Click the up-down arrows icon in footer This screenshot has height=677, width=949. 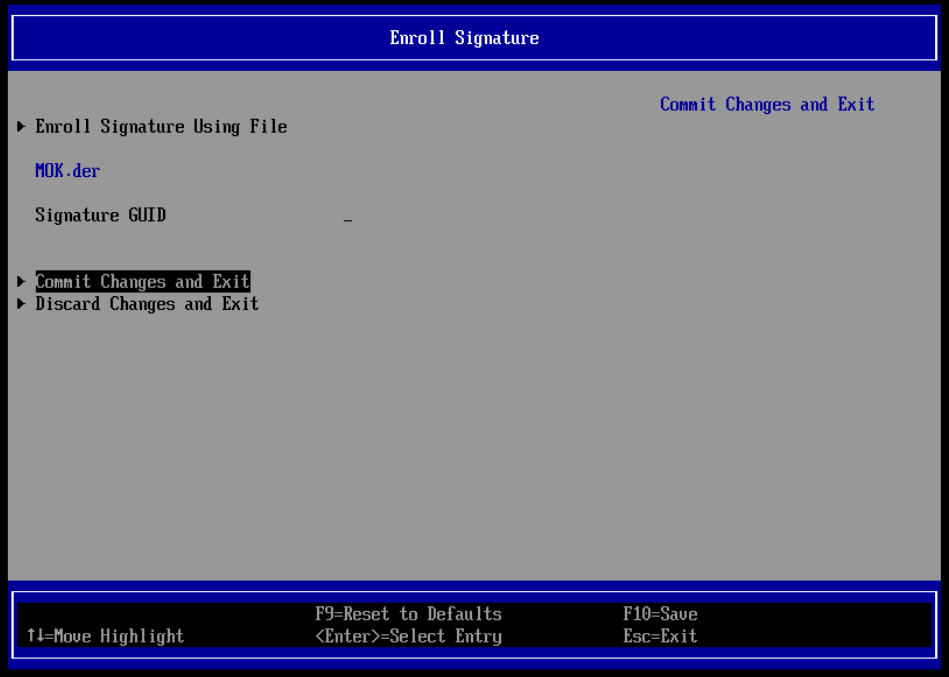pos(35,636)
